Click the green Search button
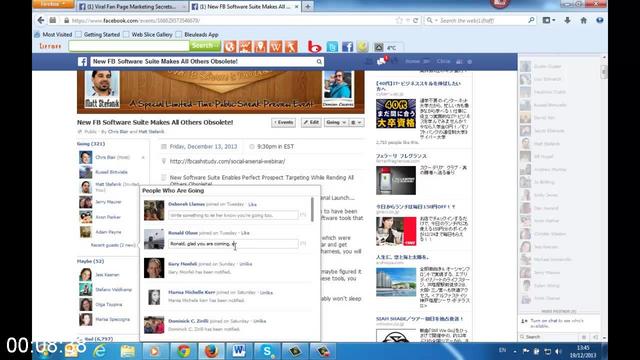Screen dimensions: 640x360 coord(205,46)
